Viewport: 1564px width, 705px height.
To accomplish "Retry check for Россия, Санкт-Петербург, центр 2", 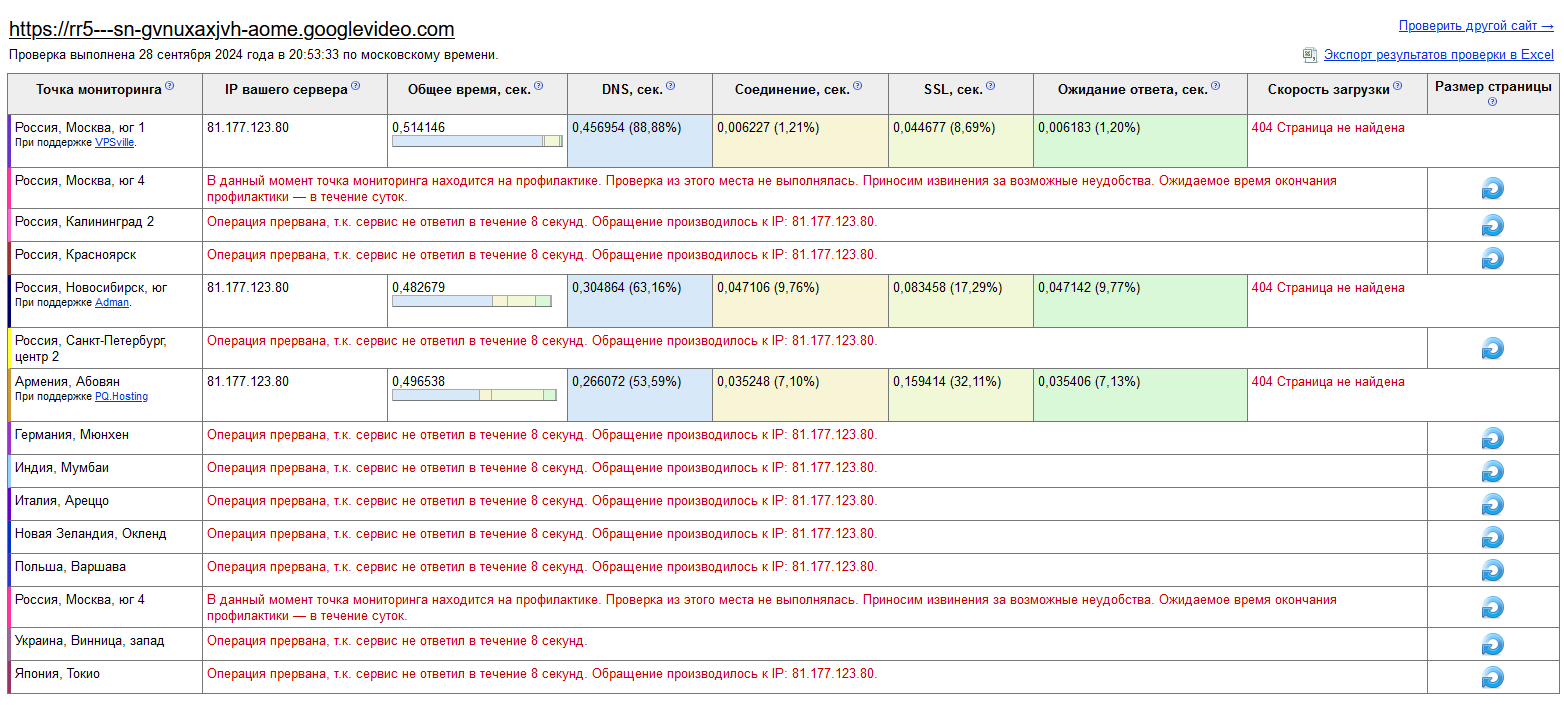I will [x=1493, y=348].
